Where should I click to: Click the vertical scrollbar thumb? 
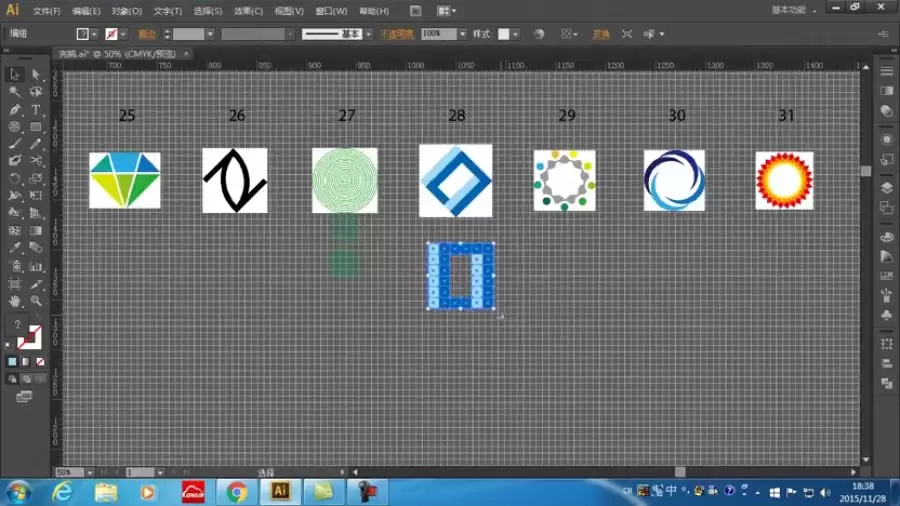866,171
